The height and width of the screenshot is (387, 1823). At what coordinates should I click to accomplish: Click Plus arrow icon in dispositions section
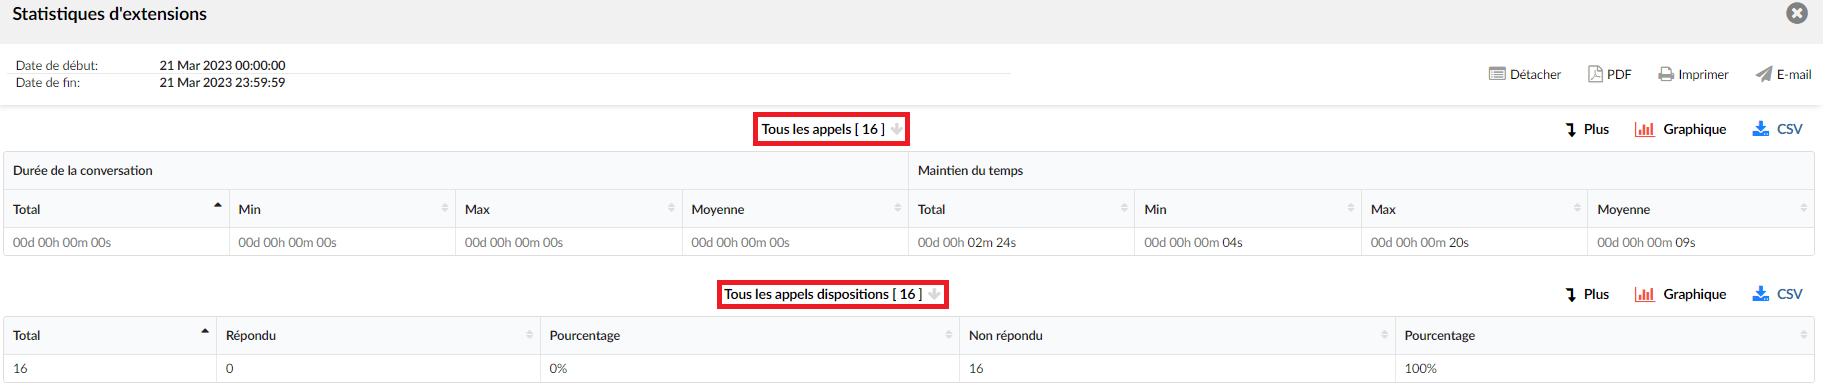(x=1571, y=295)
